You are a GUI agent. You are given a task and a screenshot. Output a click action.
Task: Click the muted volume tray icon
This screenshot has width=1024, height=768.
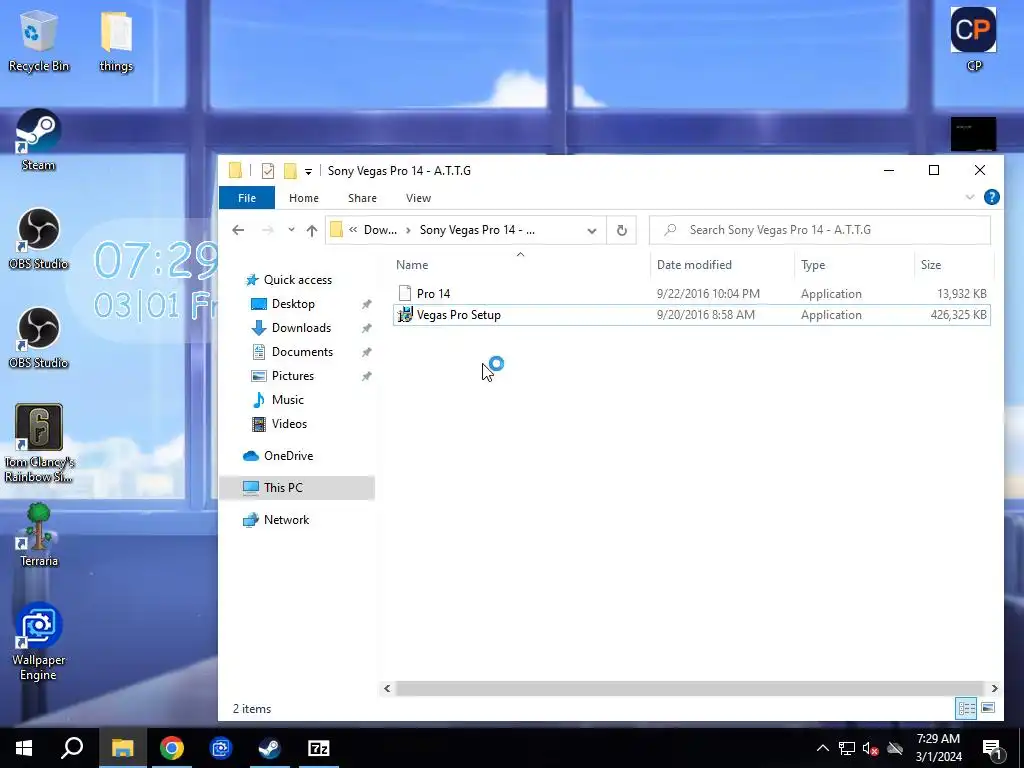tap(870, 748)
